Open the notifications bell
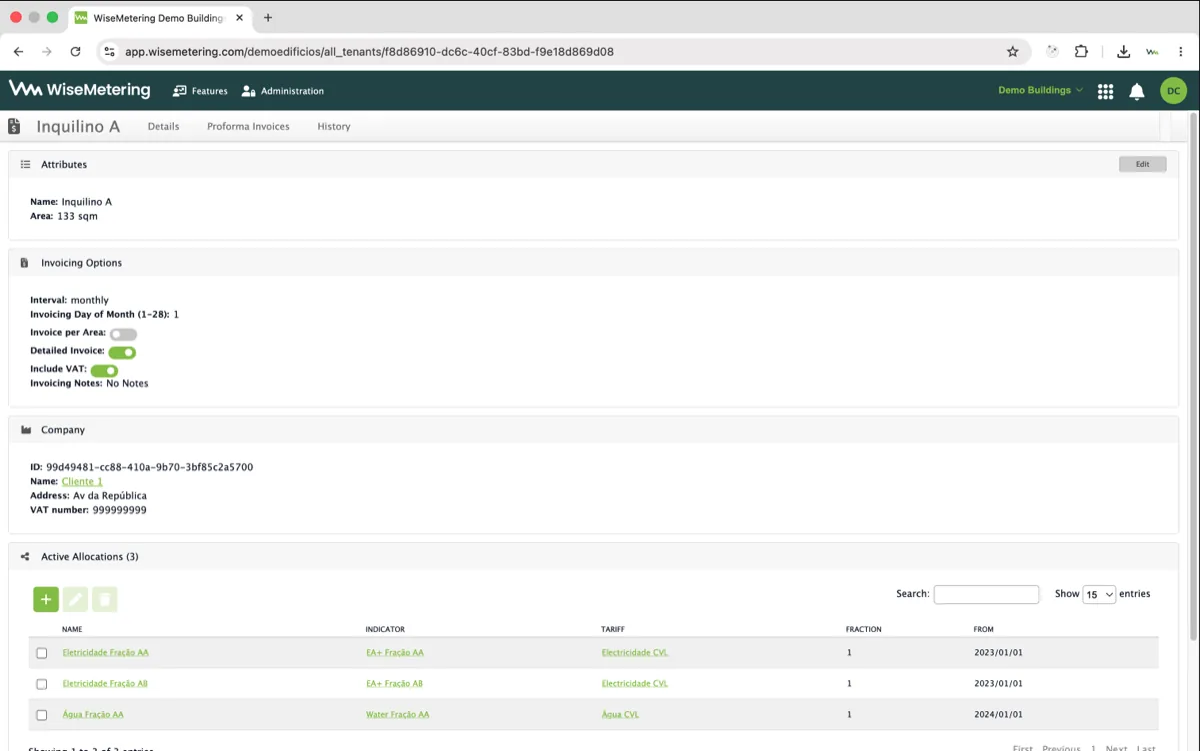The image size is (1200, 751). coord(1137,91)
